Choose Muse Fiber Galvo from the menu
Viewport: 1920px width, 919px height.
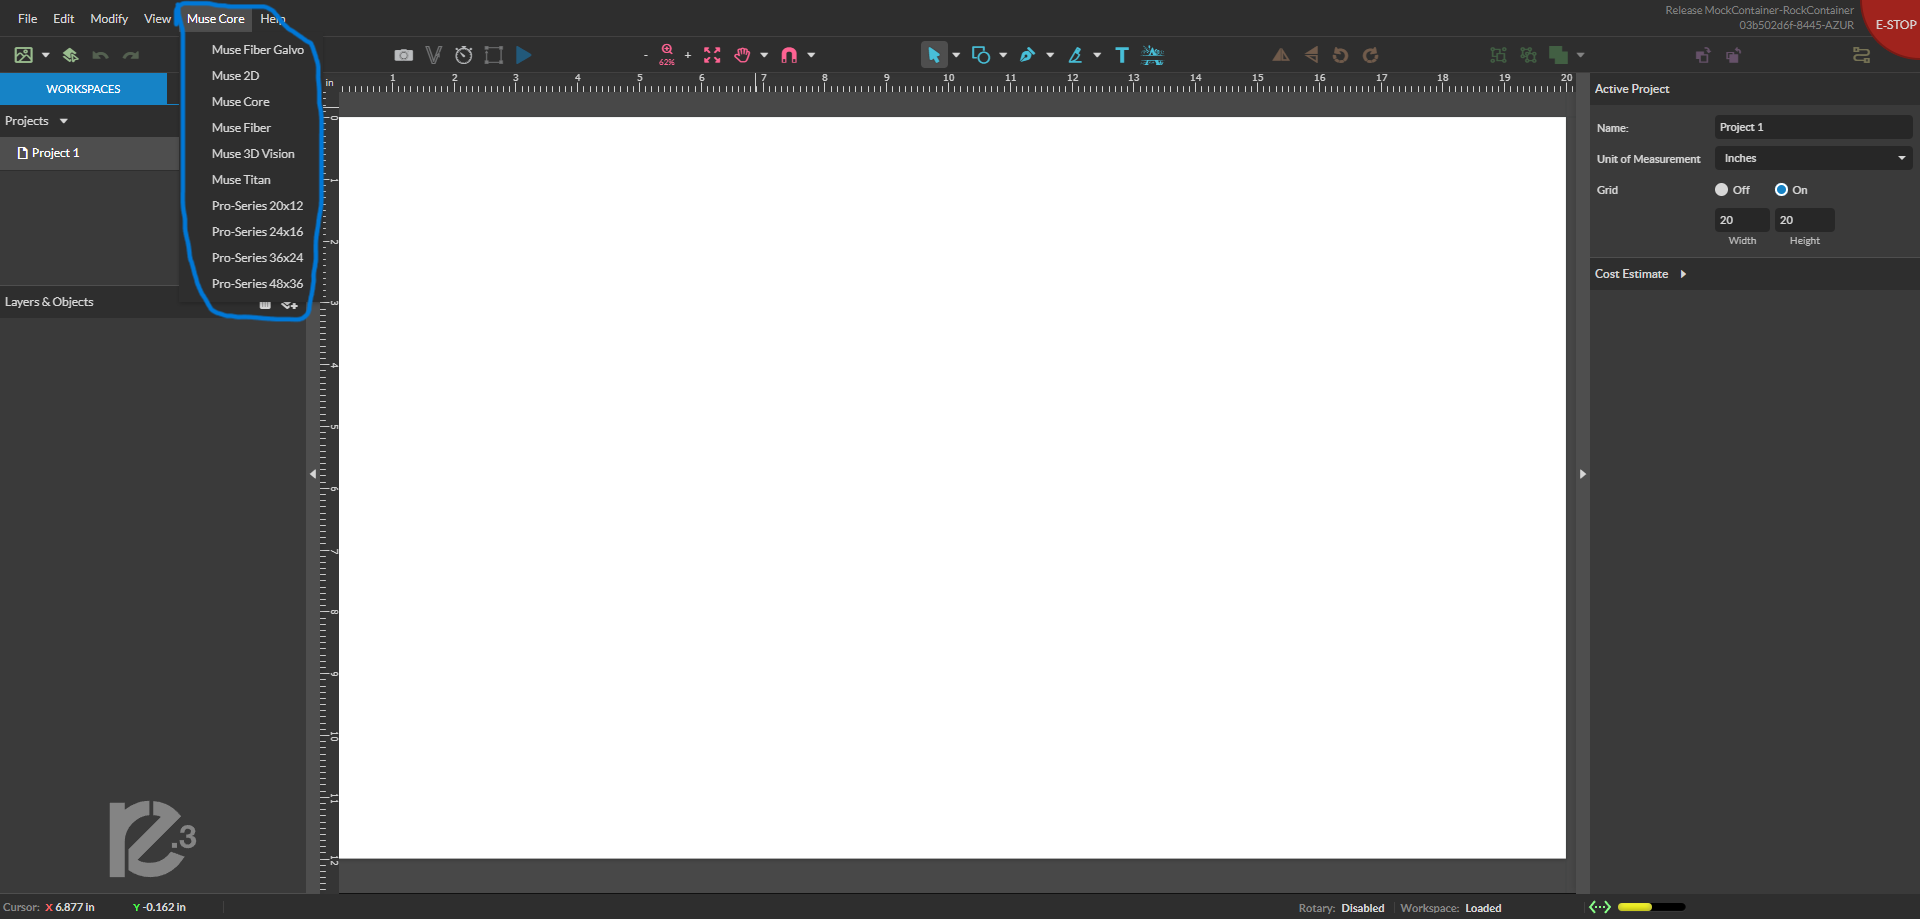click(258, 49)
